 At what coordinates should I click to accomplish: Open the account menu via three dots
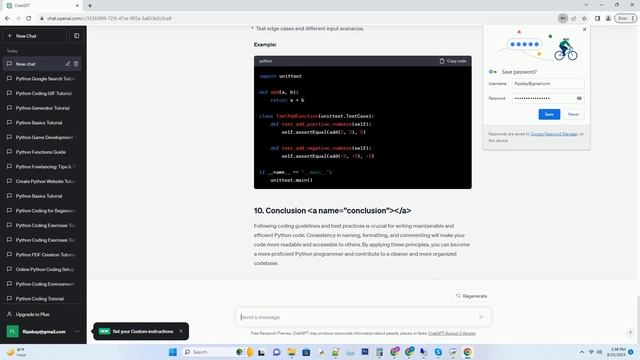(78, 331)
